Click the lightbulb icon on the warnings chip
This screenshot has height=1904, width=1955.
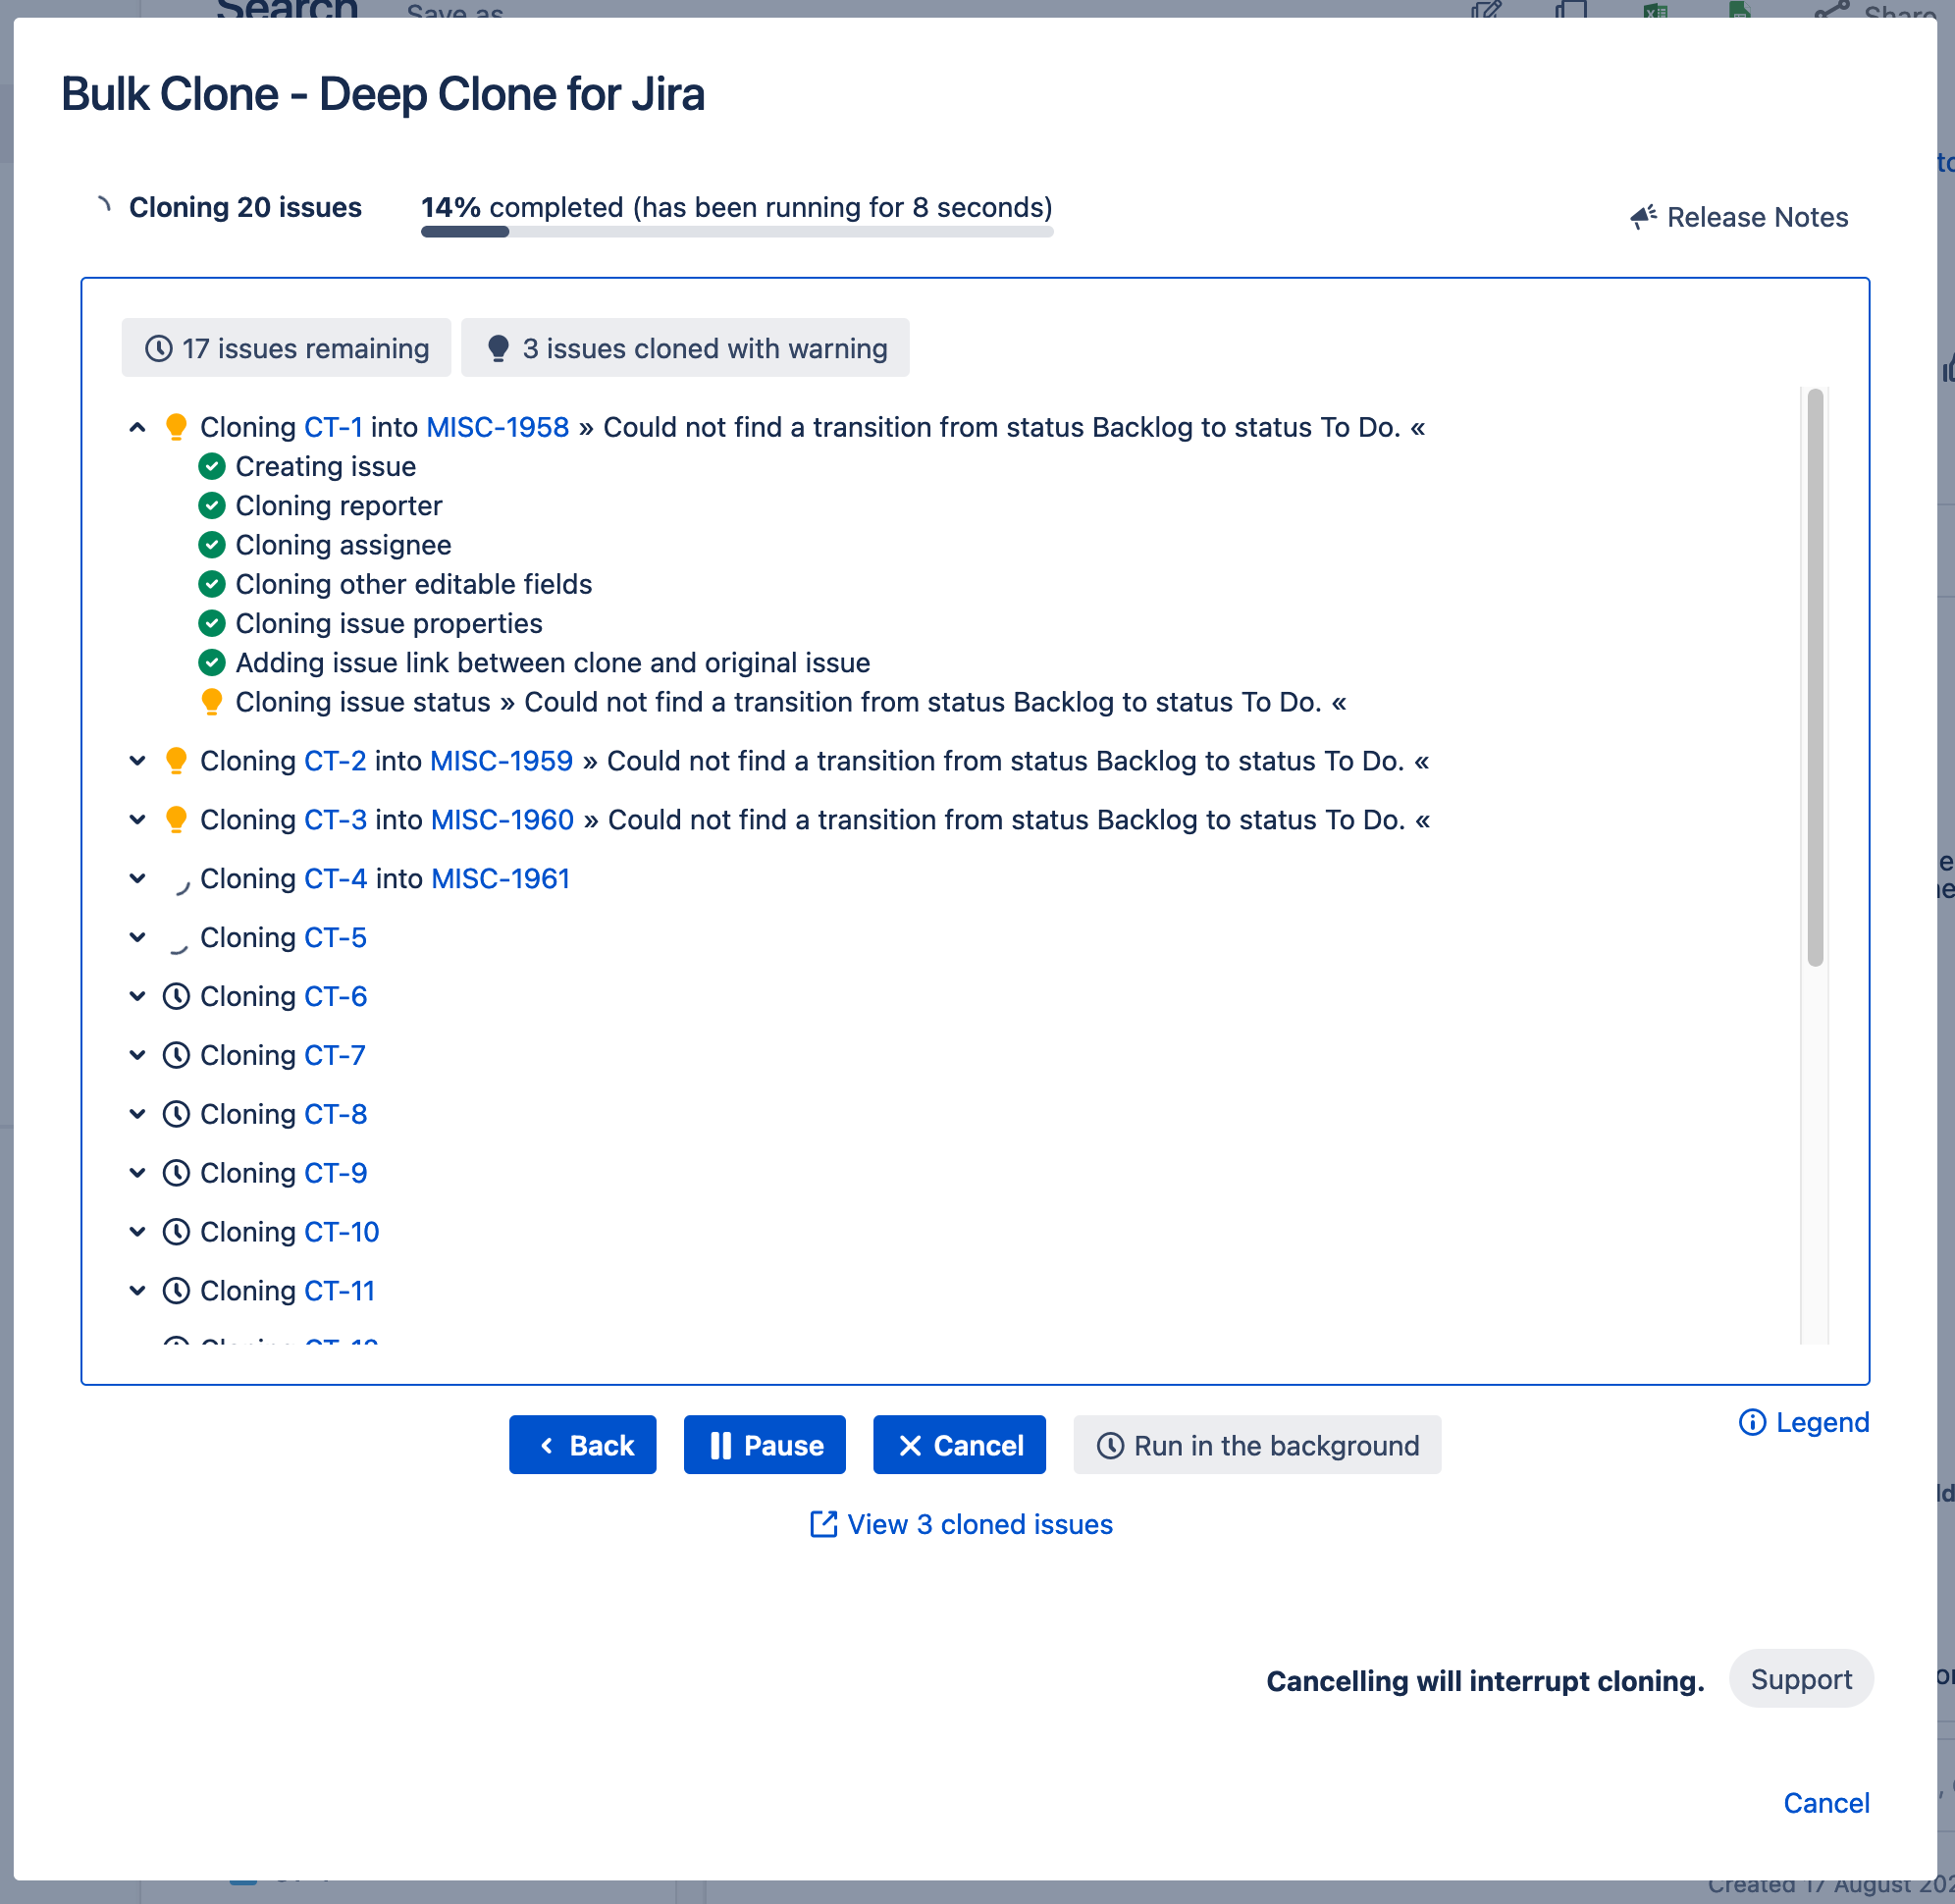coord(498,347)
